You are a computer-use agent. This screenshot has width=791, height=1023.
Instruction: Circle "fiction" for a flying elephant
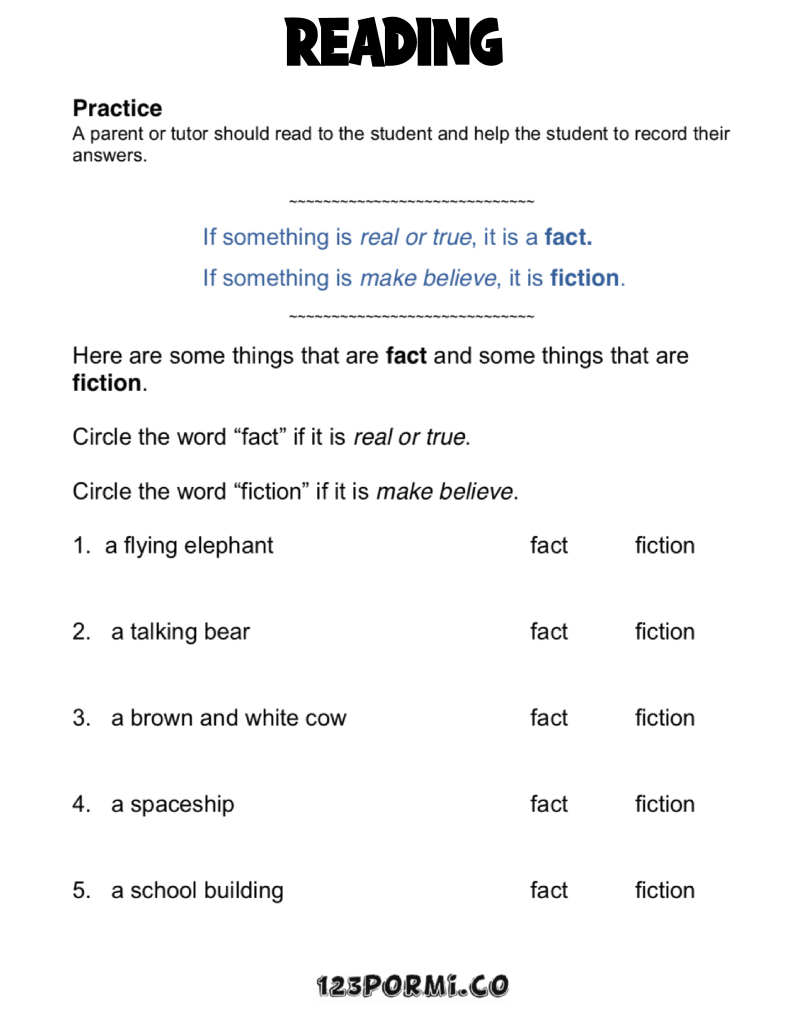(664, 546)
